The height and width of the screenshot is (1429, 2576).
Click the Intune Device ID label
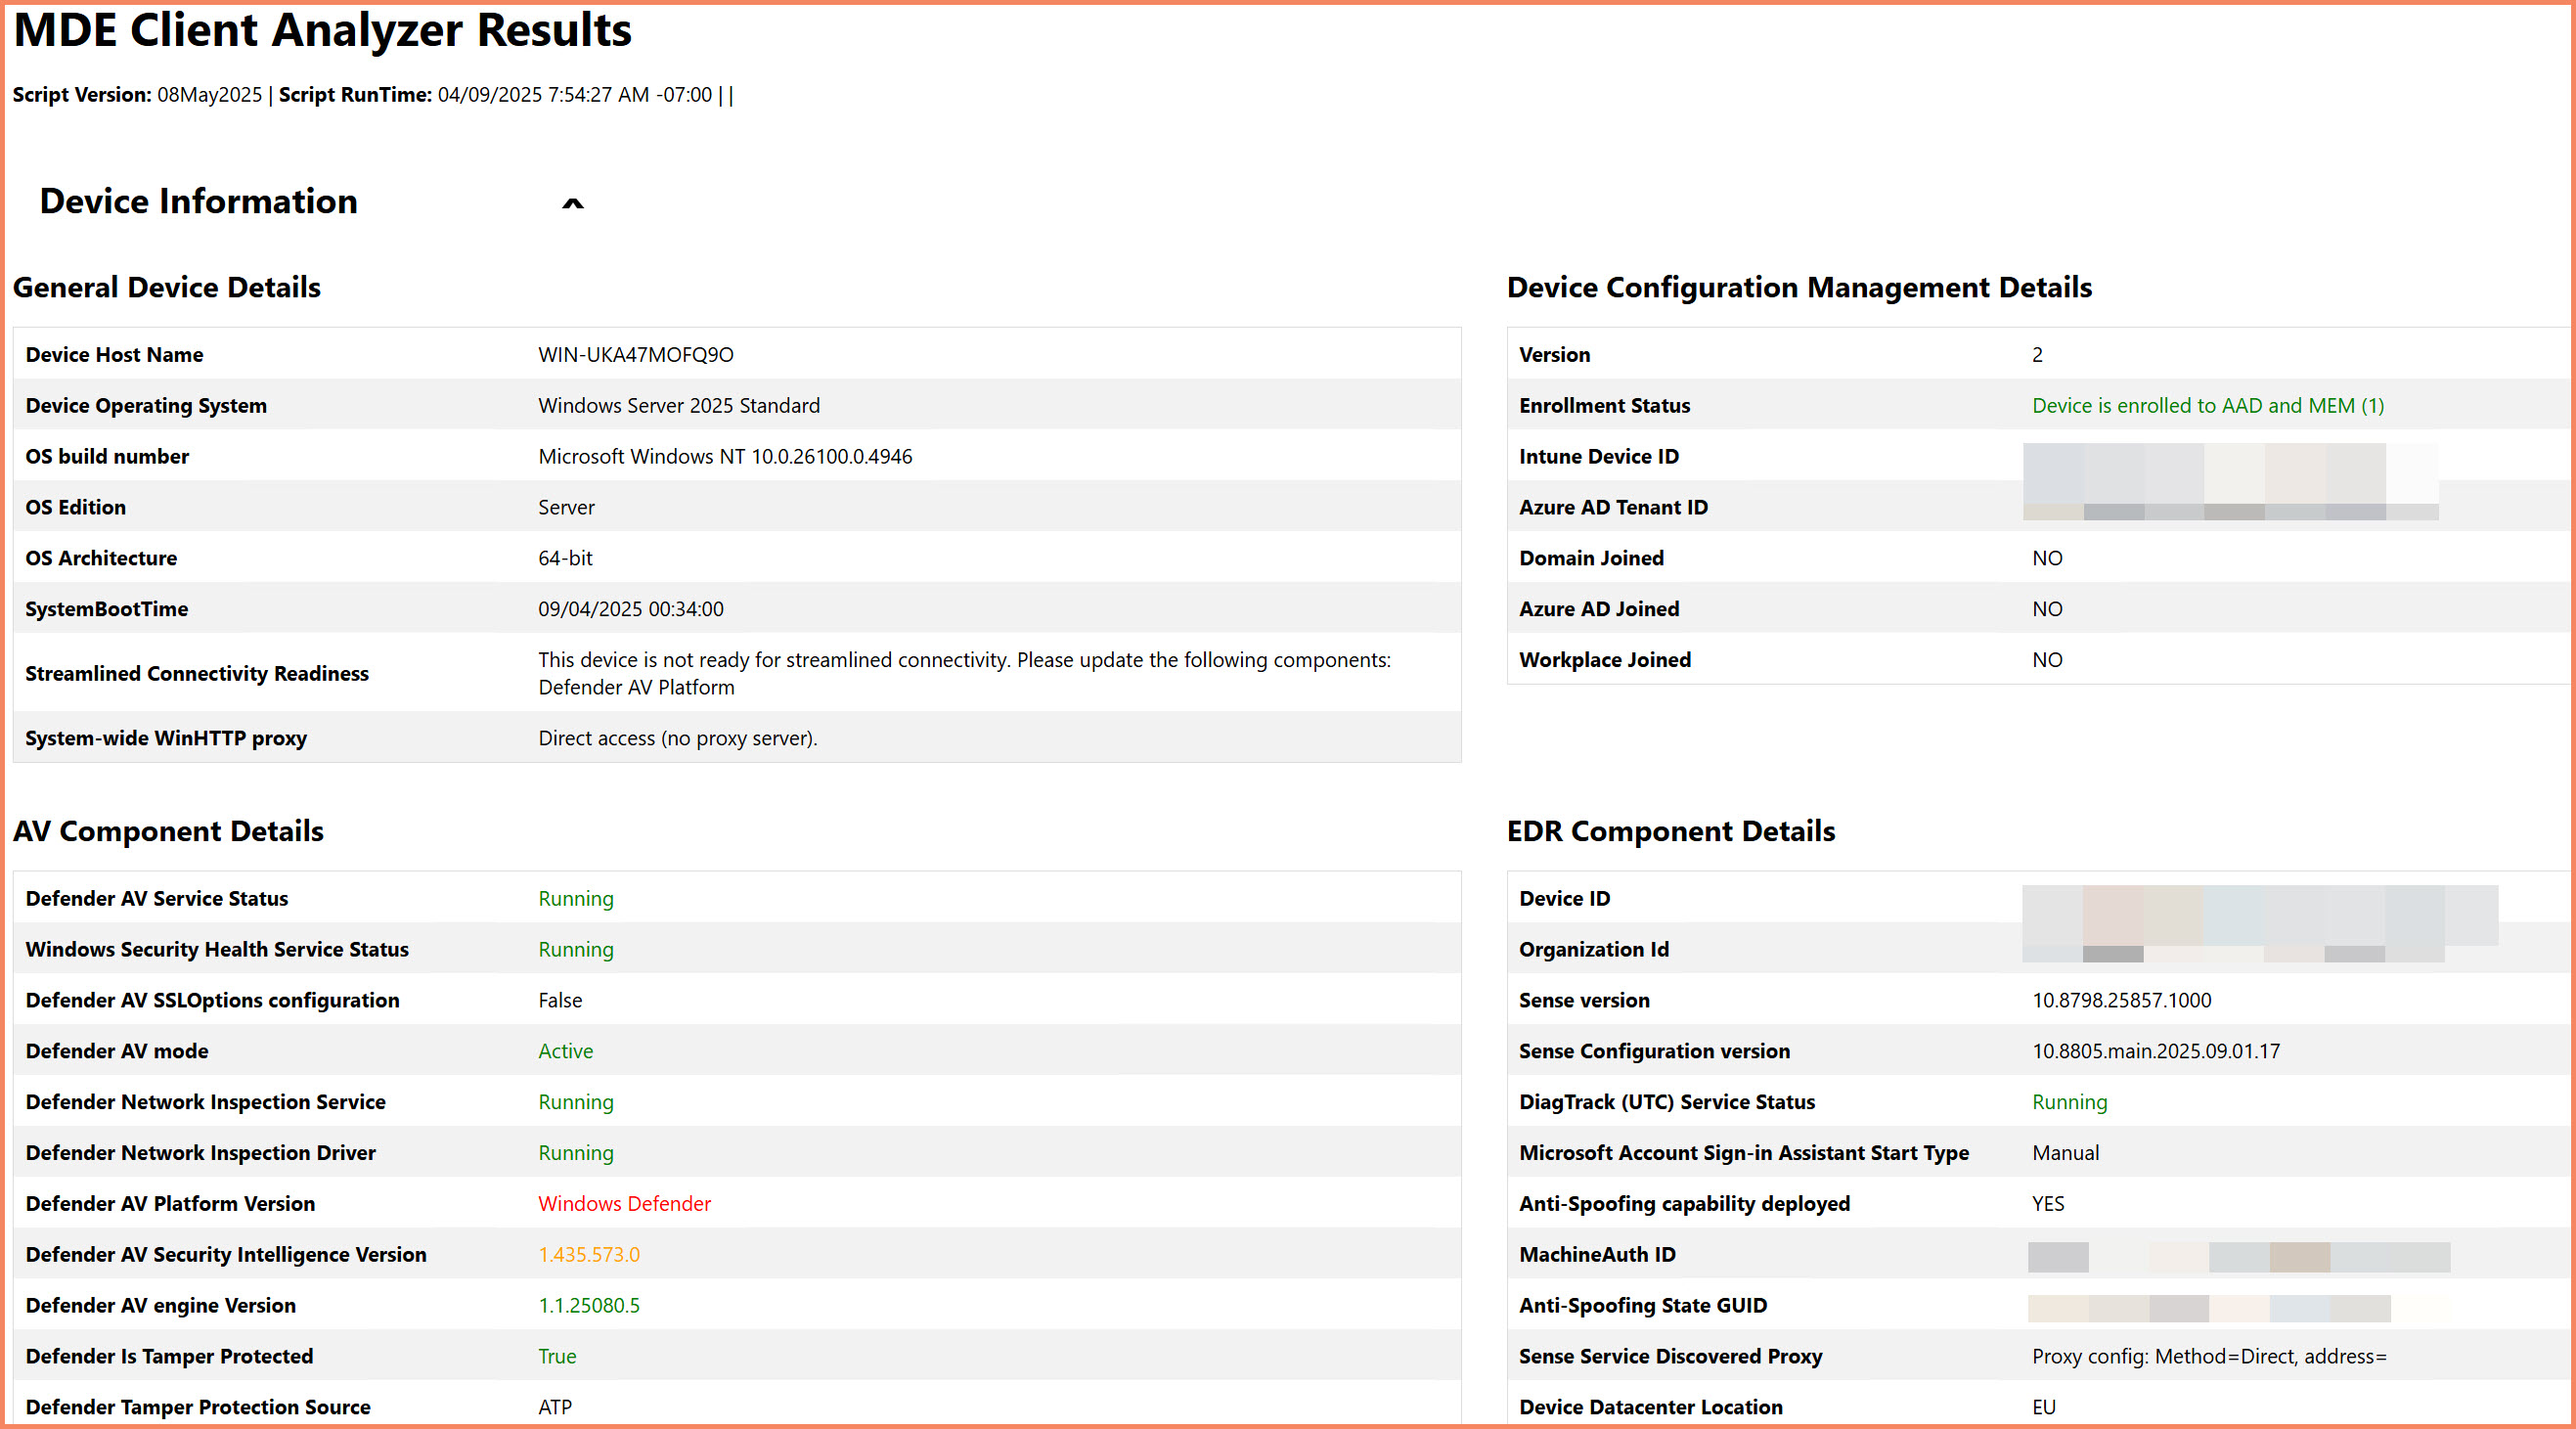point(1599,456)
